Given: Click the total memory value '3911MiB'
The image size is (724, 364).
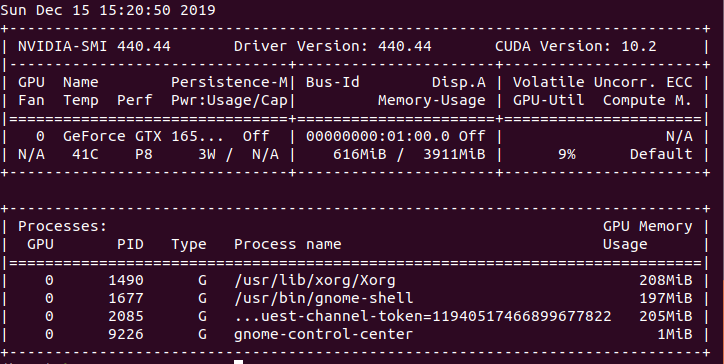Looking at the screenshot, I should (454, 154).
